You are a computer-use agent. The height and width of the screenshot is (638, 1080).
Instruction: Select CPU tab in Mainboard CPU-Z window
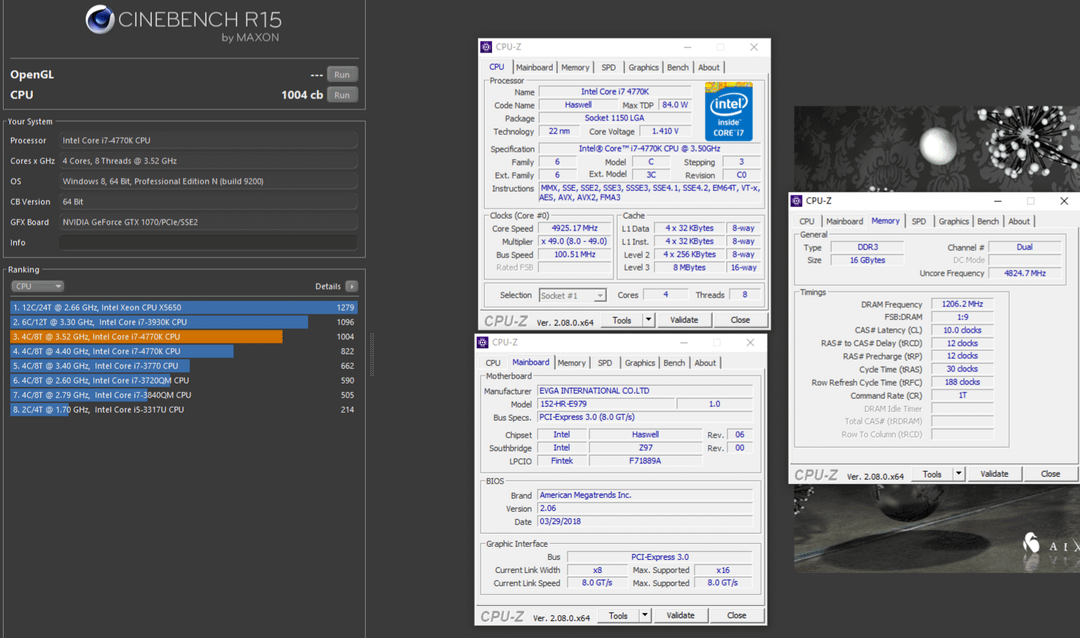(493, 363)
